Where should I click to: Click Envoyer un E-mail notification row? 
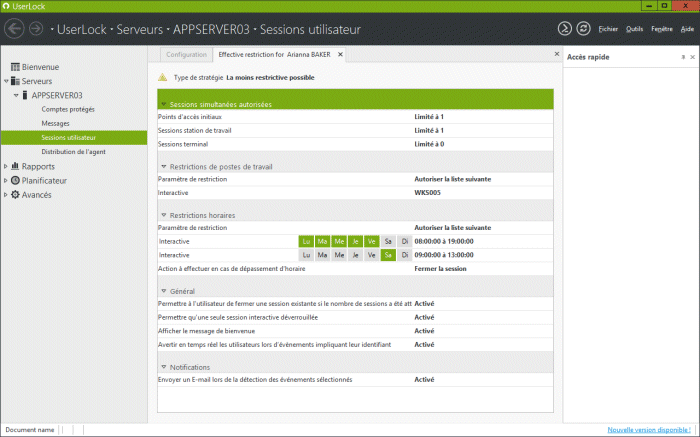(355, 379)
